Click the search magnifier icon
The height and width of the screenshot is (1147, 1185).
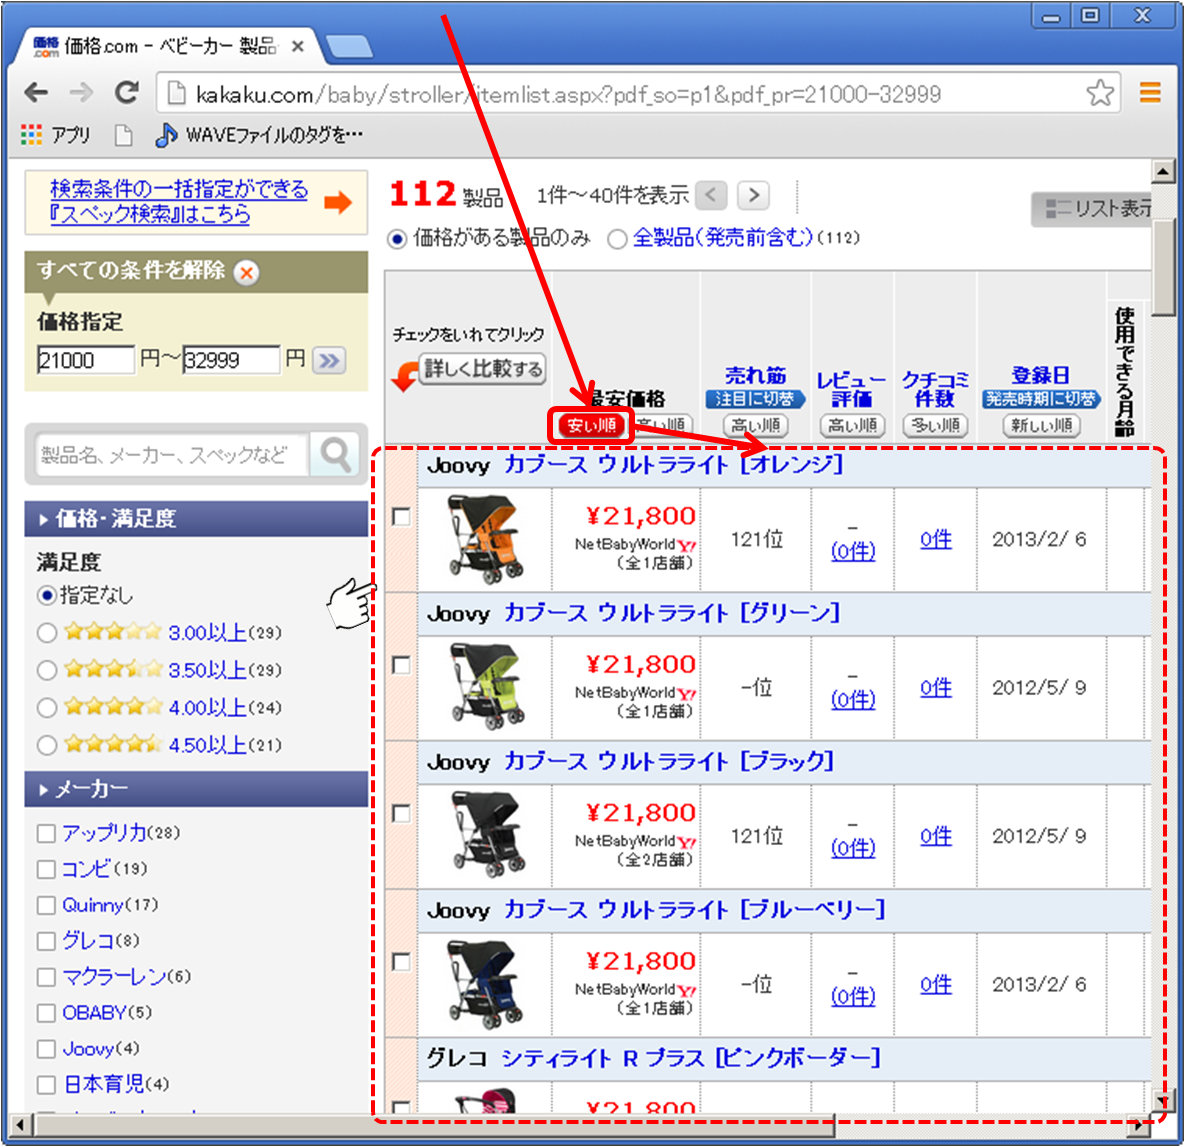coord(335,455)
